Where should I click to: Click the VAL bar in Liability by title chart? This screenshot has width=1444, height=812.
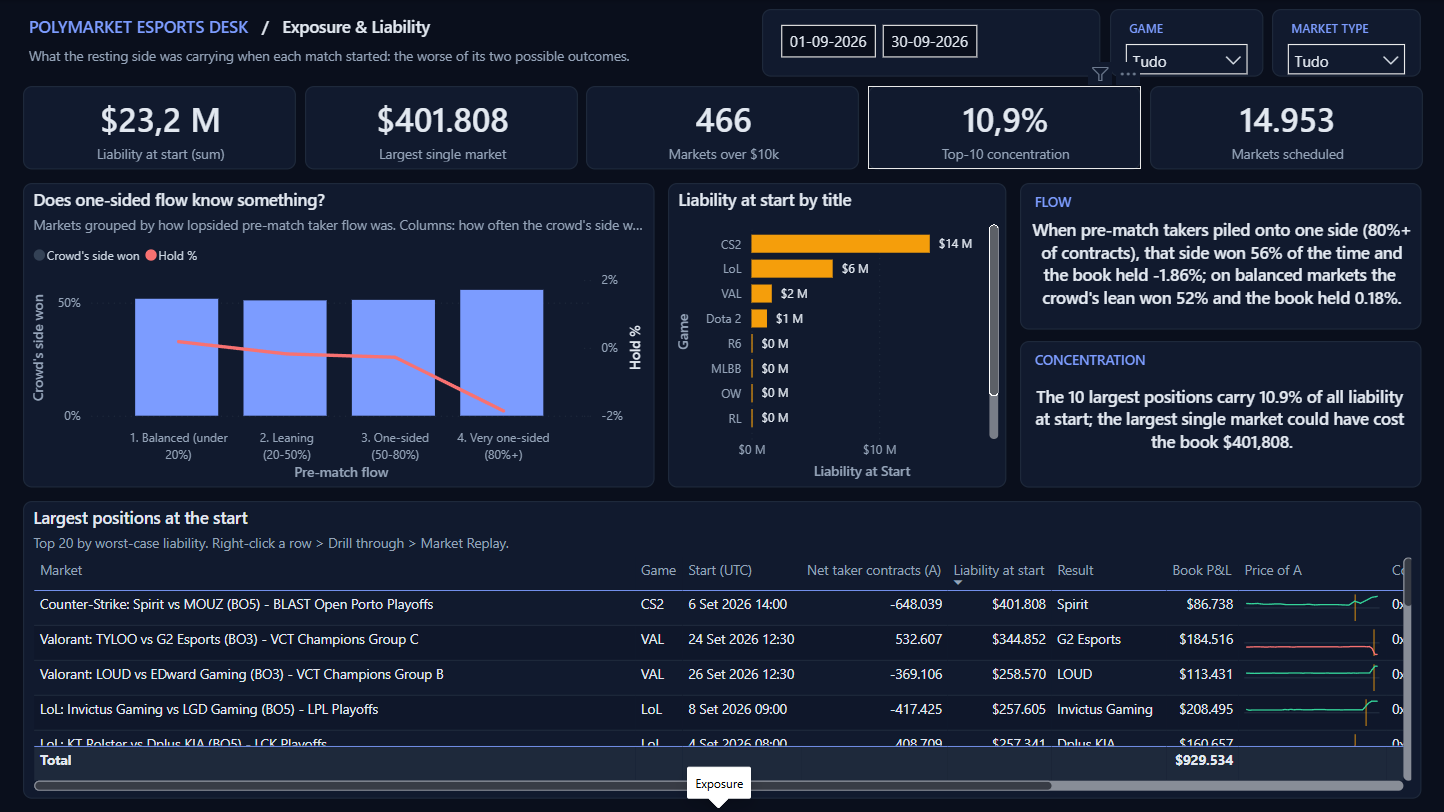point(762,293)
